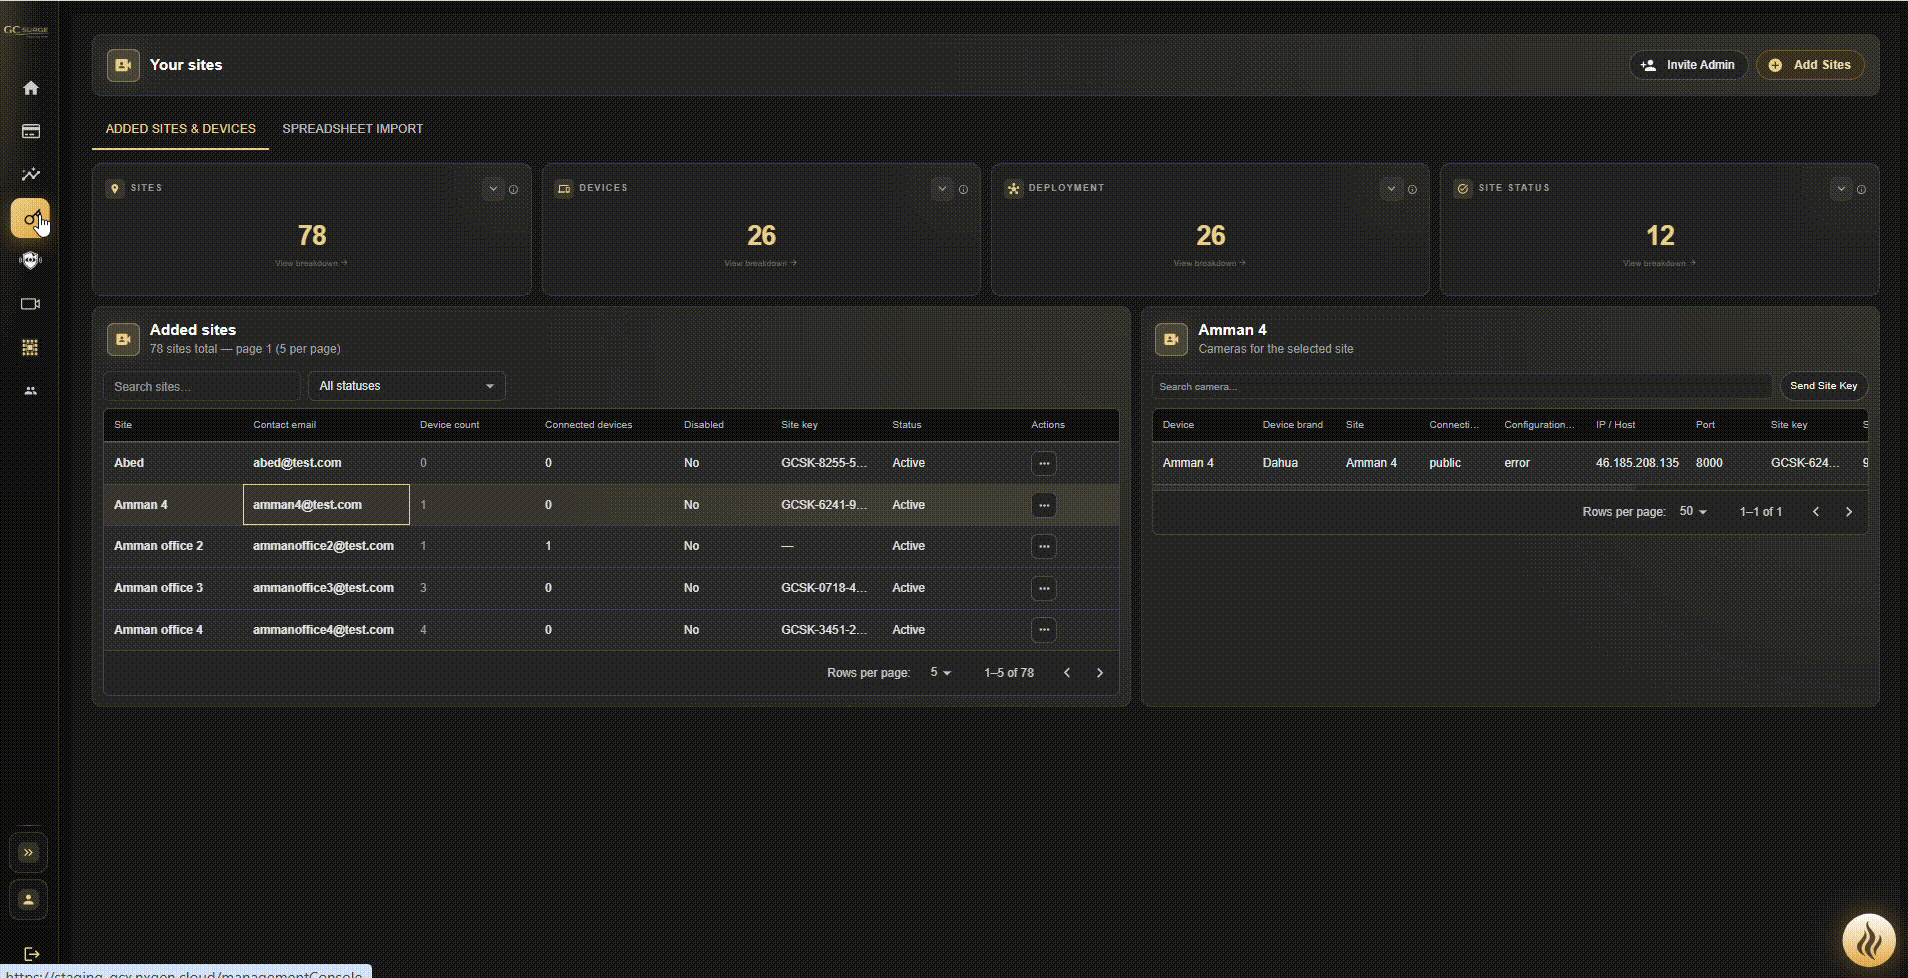Screen dimensions: 1908x978
Task: Go to previous page of cameras table
Action: click(1816, 512)
